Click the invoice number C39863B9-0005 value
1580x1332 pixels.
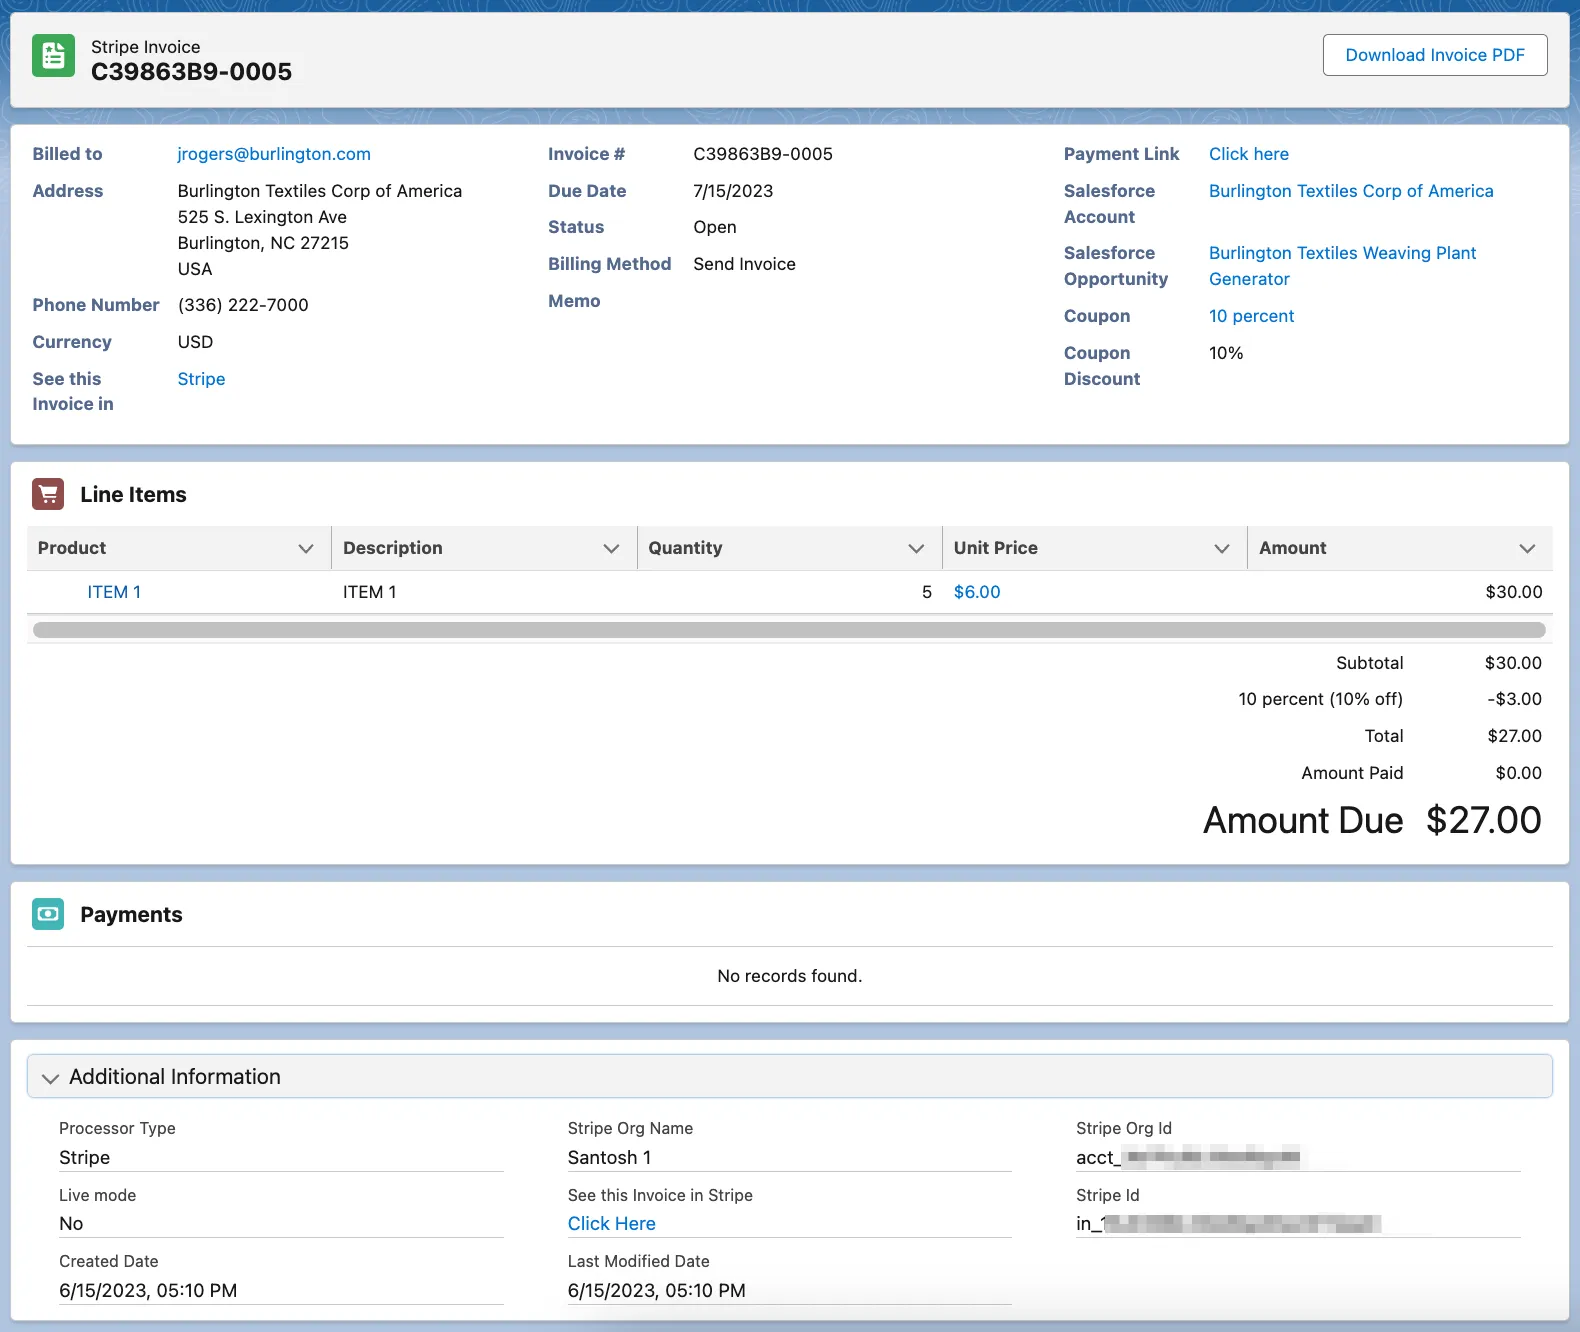coord(763,154)
